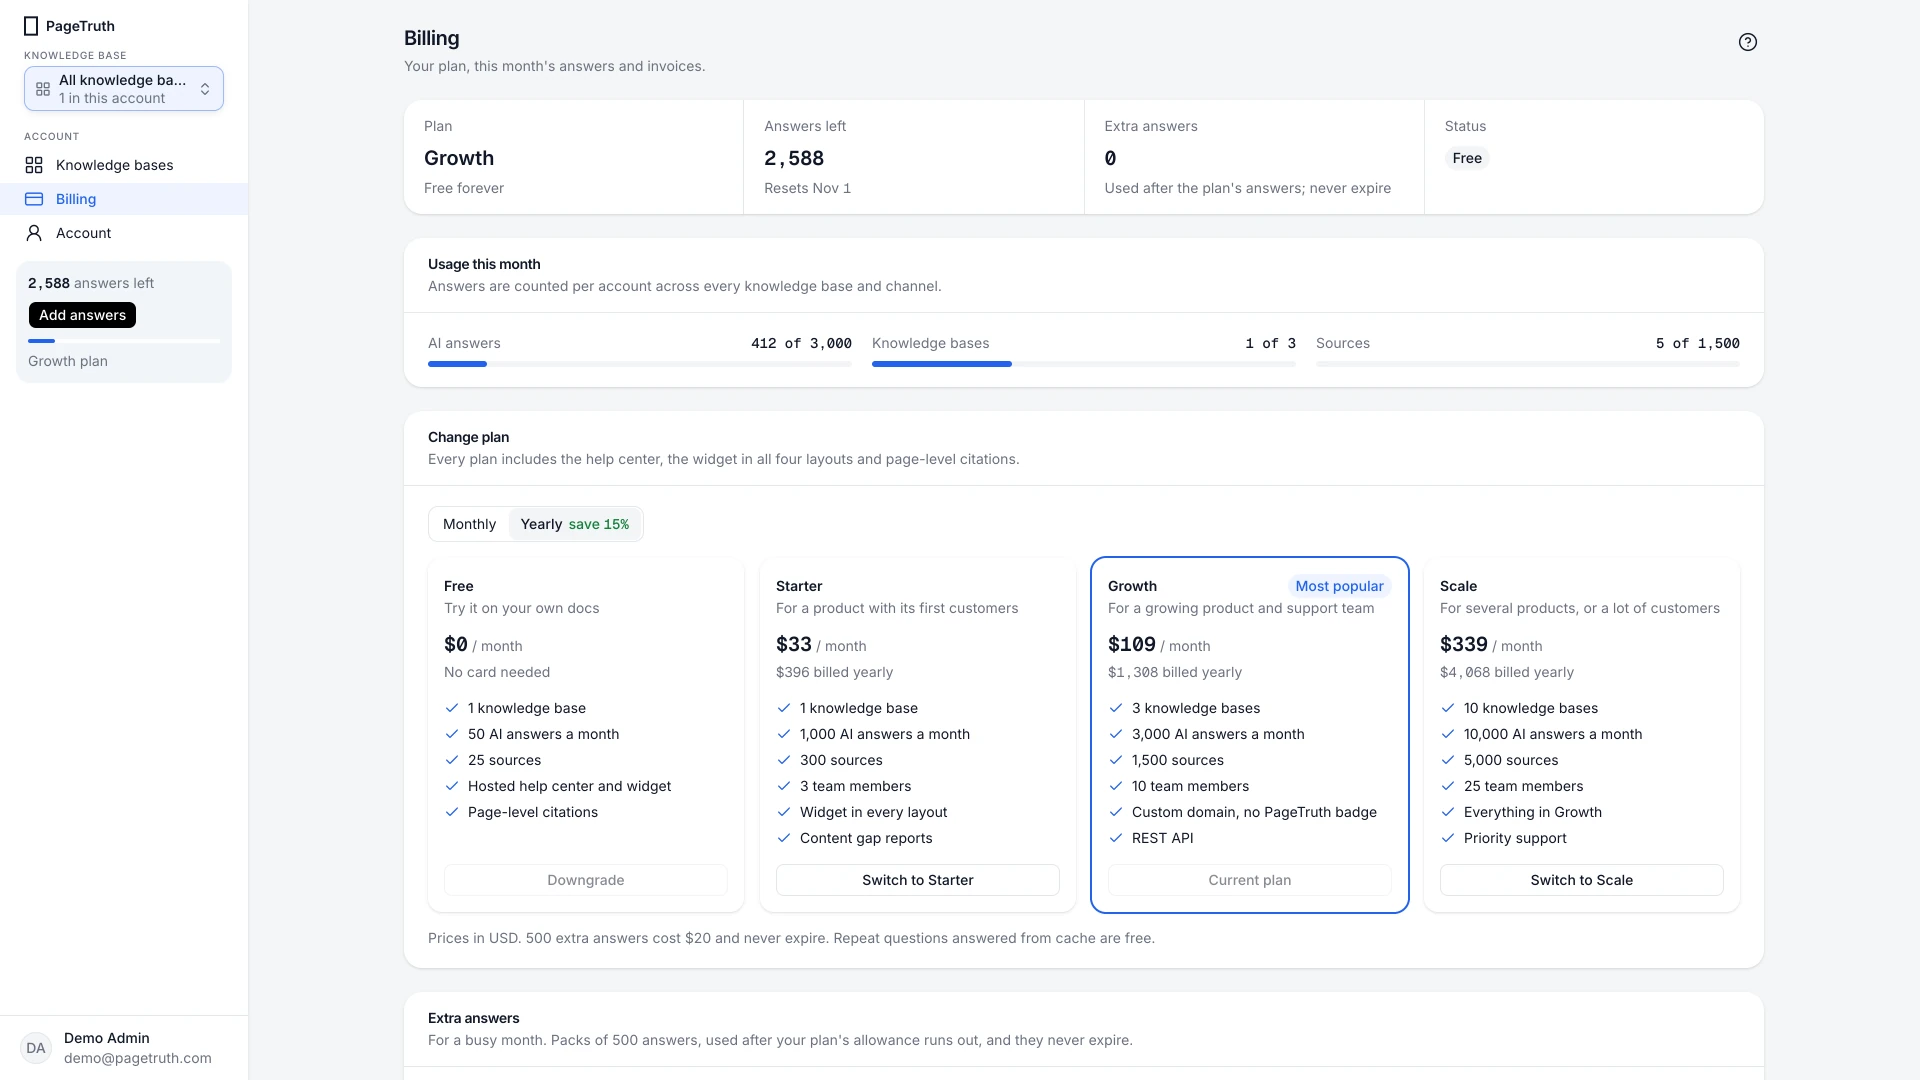Click the checkmark beside Custom domain, no PageTruth badge
Viewport: 1920px width, 1080px height.
tap(1116, 812)
